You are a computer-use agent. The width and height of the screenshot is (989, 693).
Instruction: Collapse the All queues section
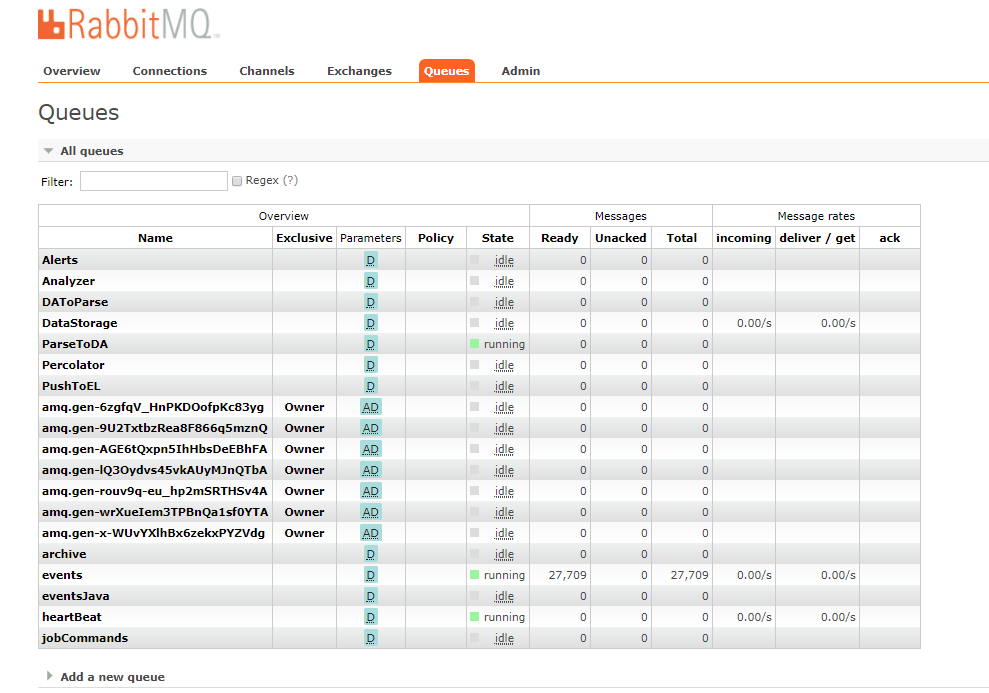pos(92,151)
